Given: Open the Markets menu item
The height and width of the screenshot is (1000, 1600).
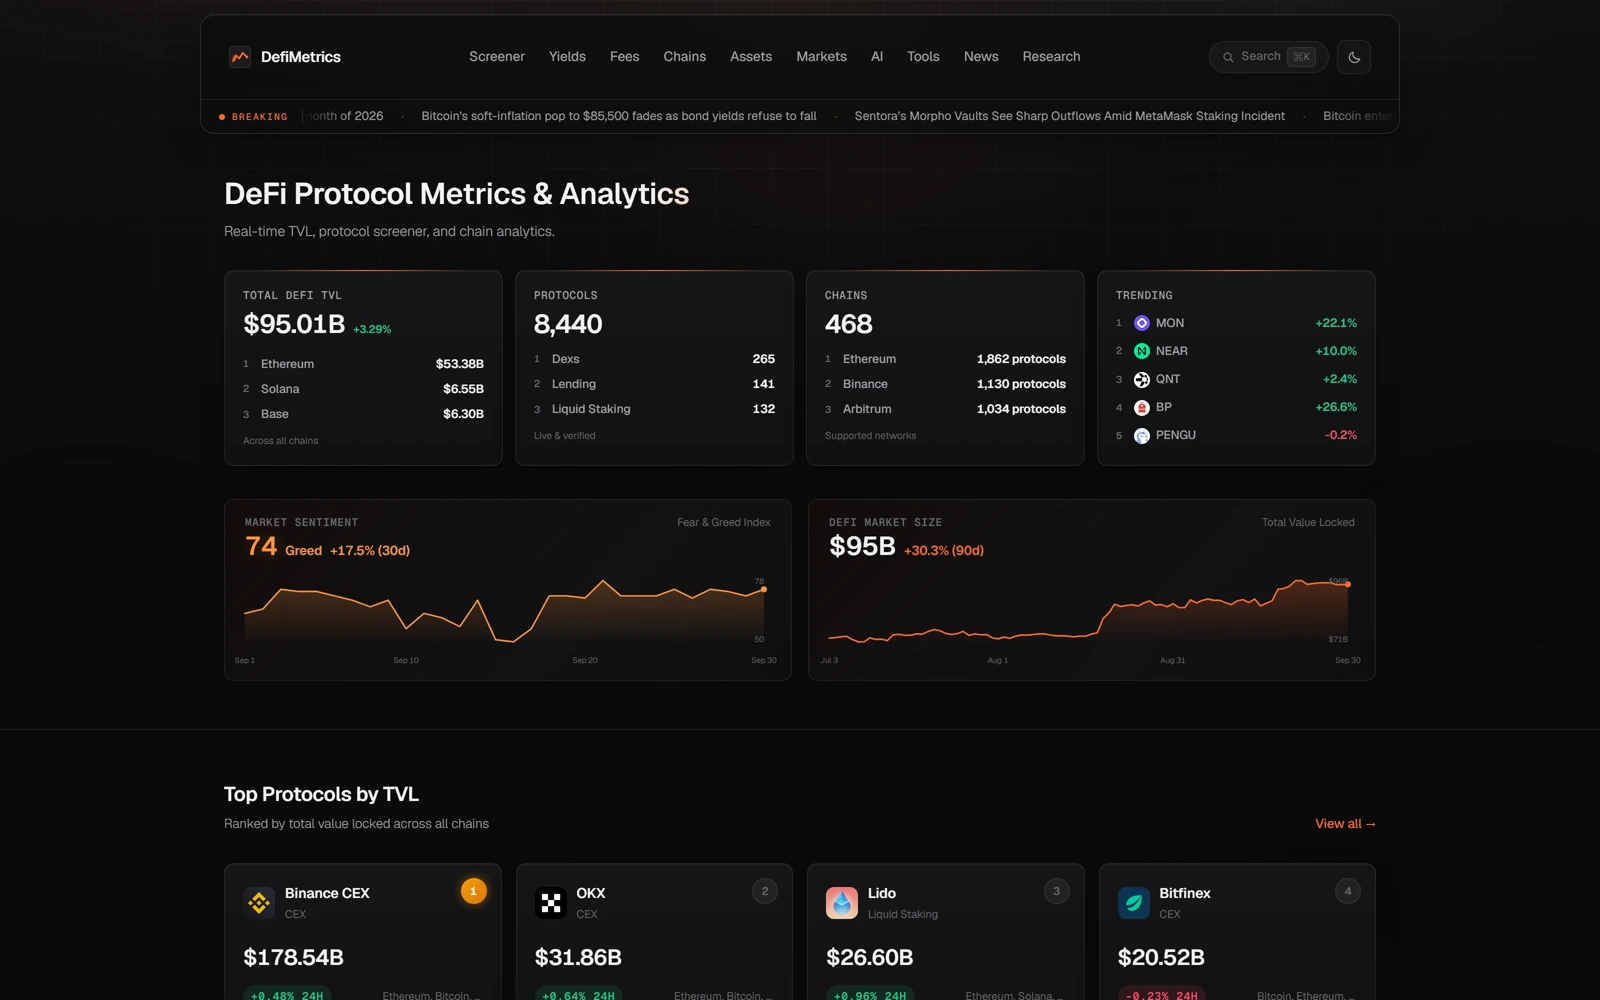Looking at the screenshot, I should click(821, 57).
